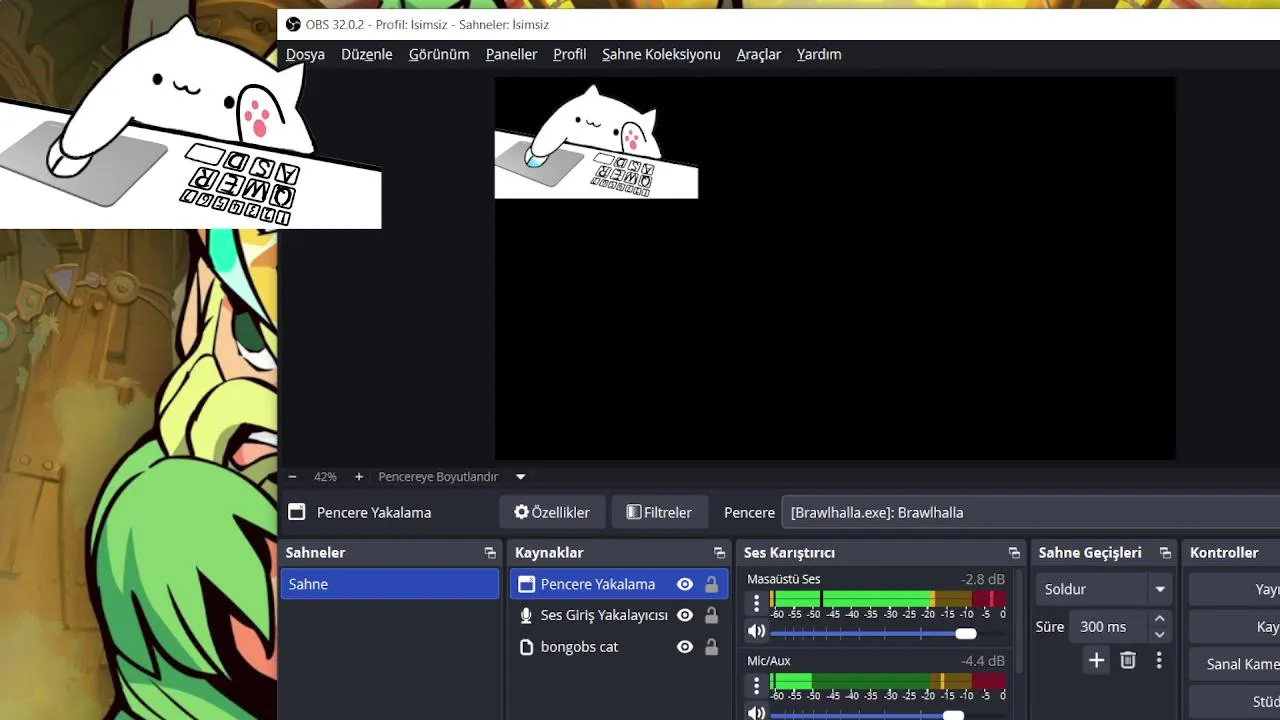Click the OBS logo in title bar
1280x720 pixels.
[293, 24]
